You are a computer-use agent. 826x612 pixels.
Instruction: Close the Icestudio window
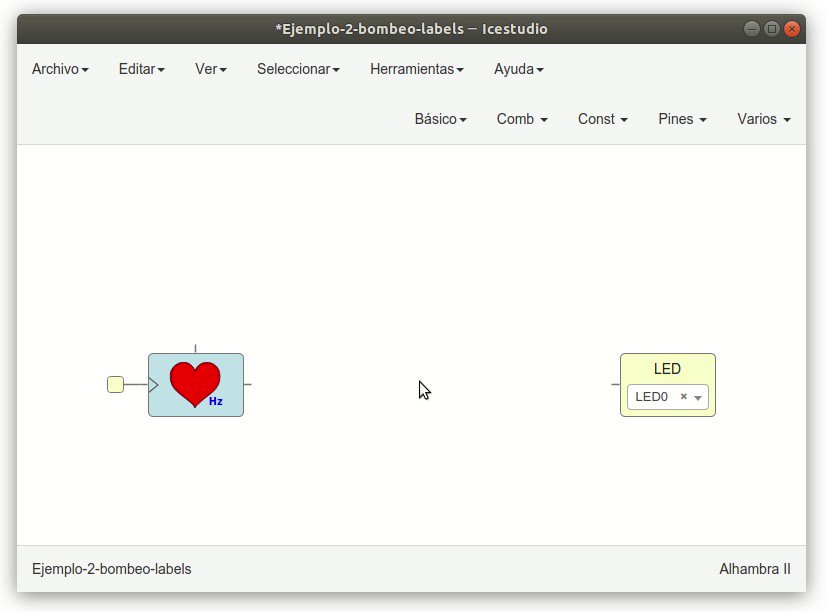791,29
